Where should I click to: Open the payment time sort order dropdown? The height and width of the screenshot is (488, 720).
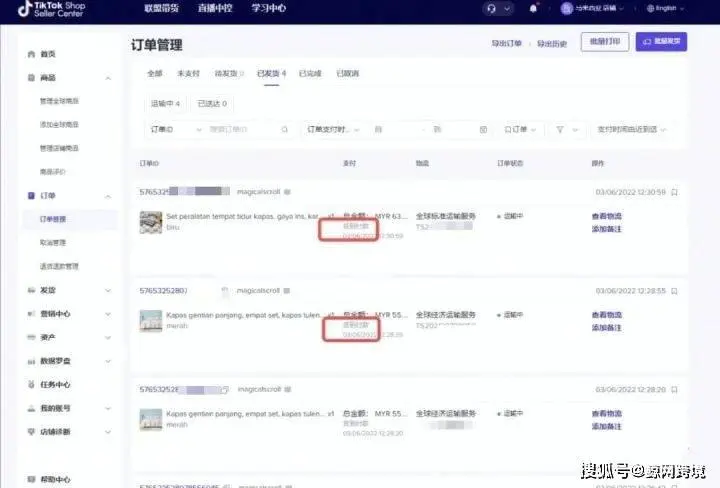point(631,129)
